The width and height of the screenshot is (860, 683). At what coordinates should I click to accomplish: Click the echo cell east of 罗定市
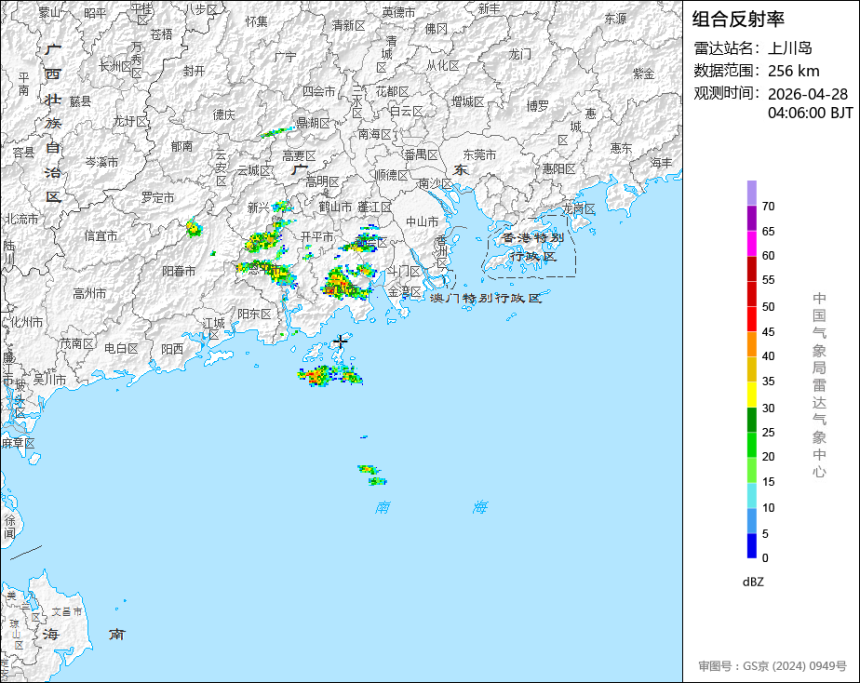coord(194,228)
